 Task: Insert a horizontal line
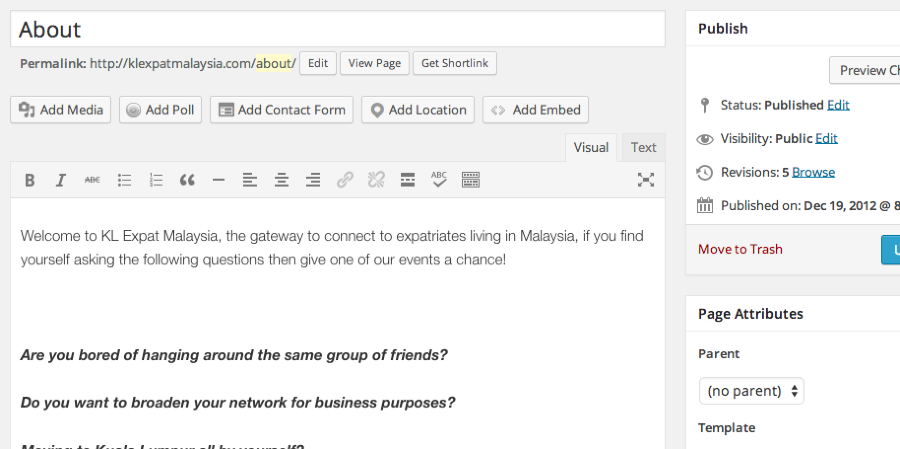tap(218, 180)
